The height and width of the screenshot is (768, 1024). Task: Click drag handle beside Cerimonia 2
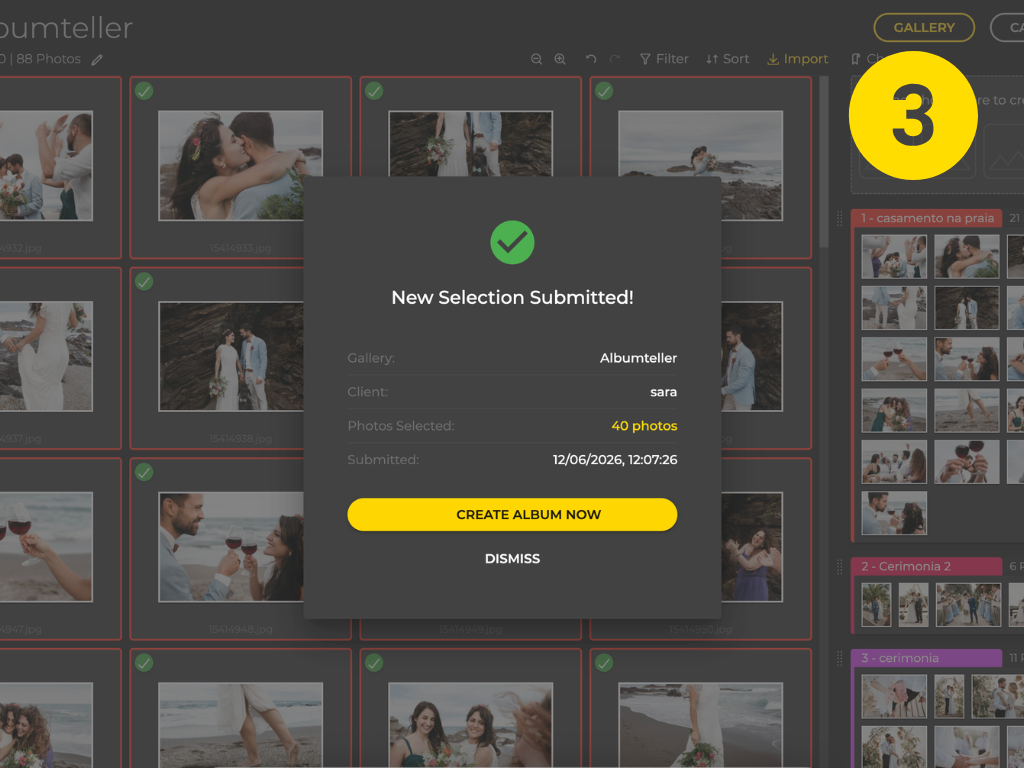pos(840,567)
